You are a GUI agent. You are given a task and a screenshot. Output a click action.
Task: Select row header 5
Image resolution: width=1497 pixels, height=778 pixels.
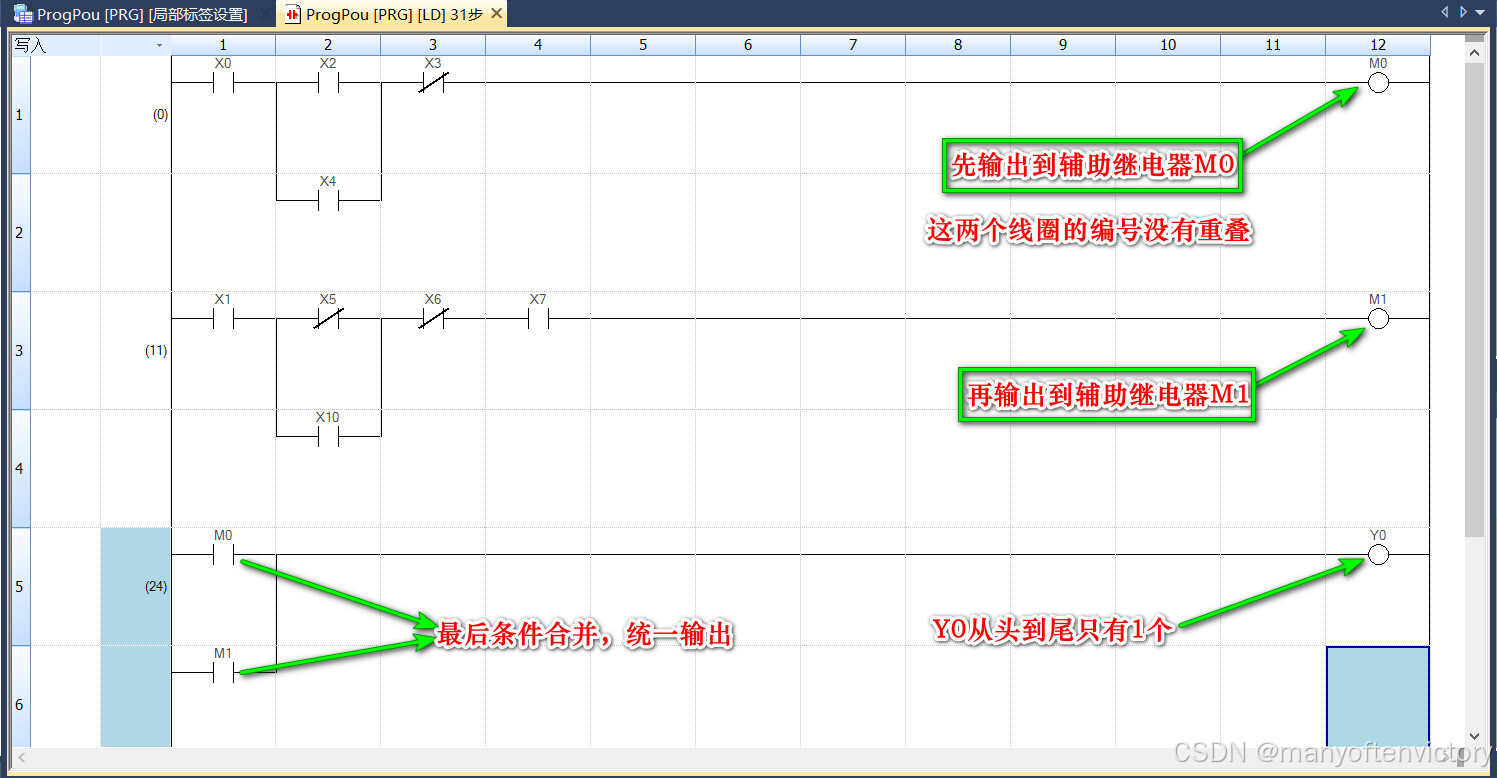coord(20,587)
